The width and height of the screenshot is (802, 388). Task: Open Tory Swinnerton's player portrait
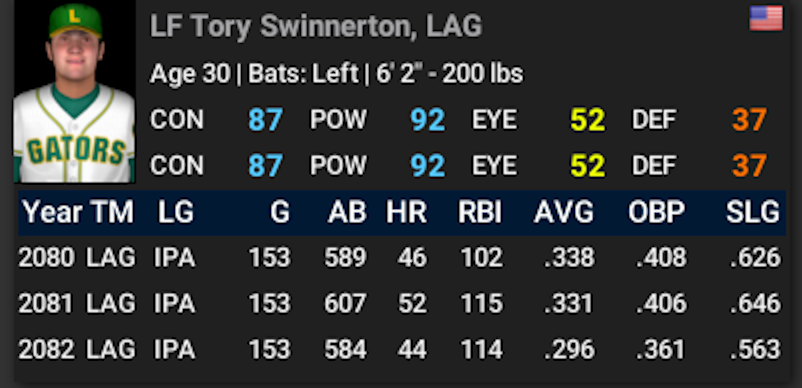pyautogui.click(x=75, y=91)
